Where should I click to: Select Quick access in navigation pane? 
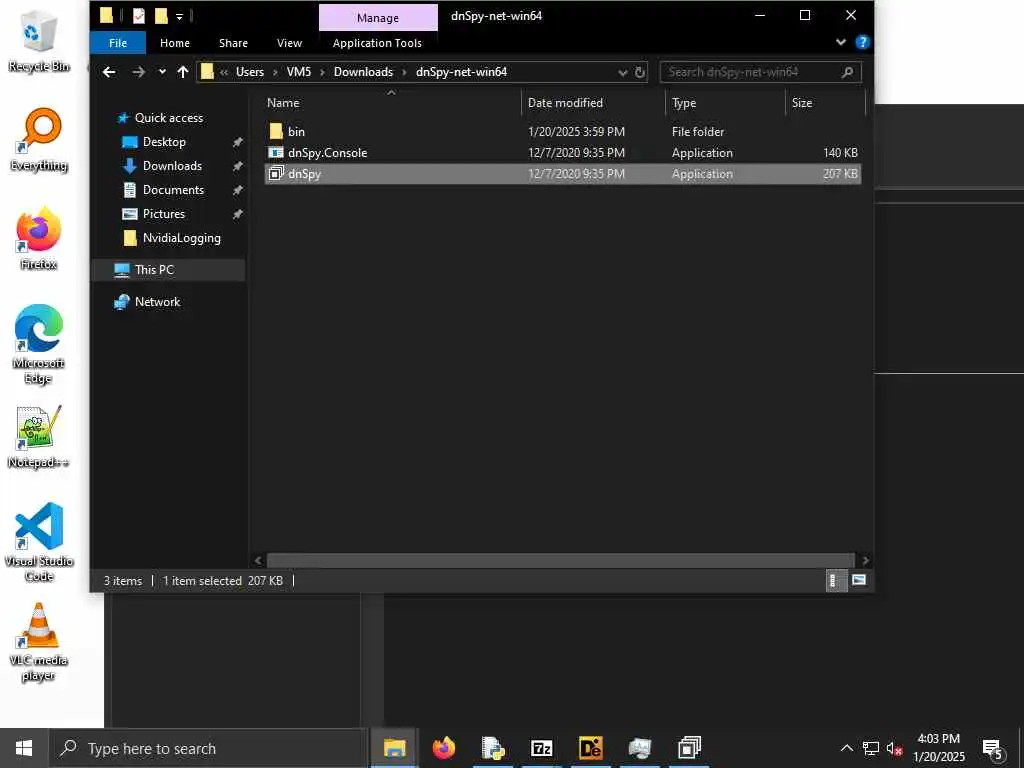(x=168, y=118)
